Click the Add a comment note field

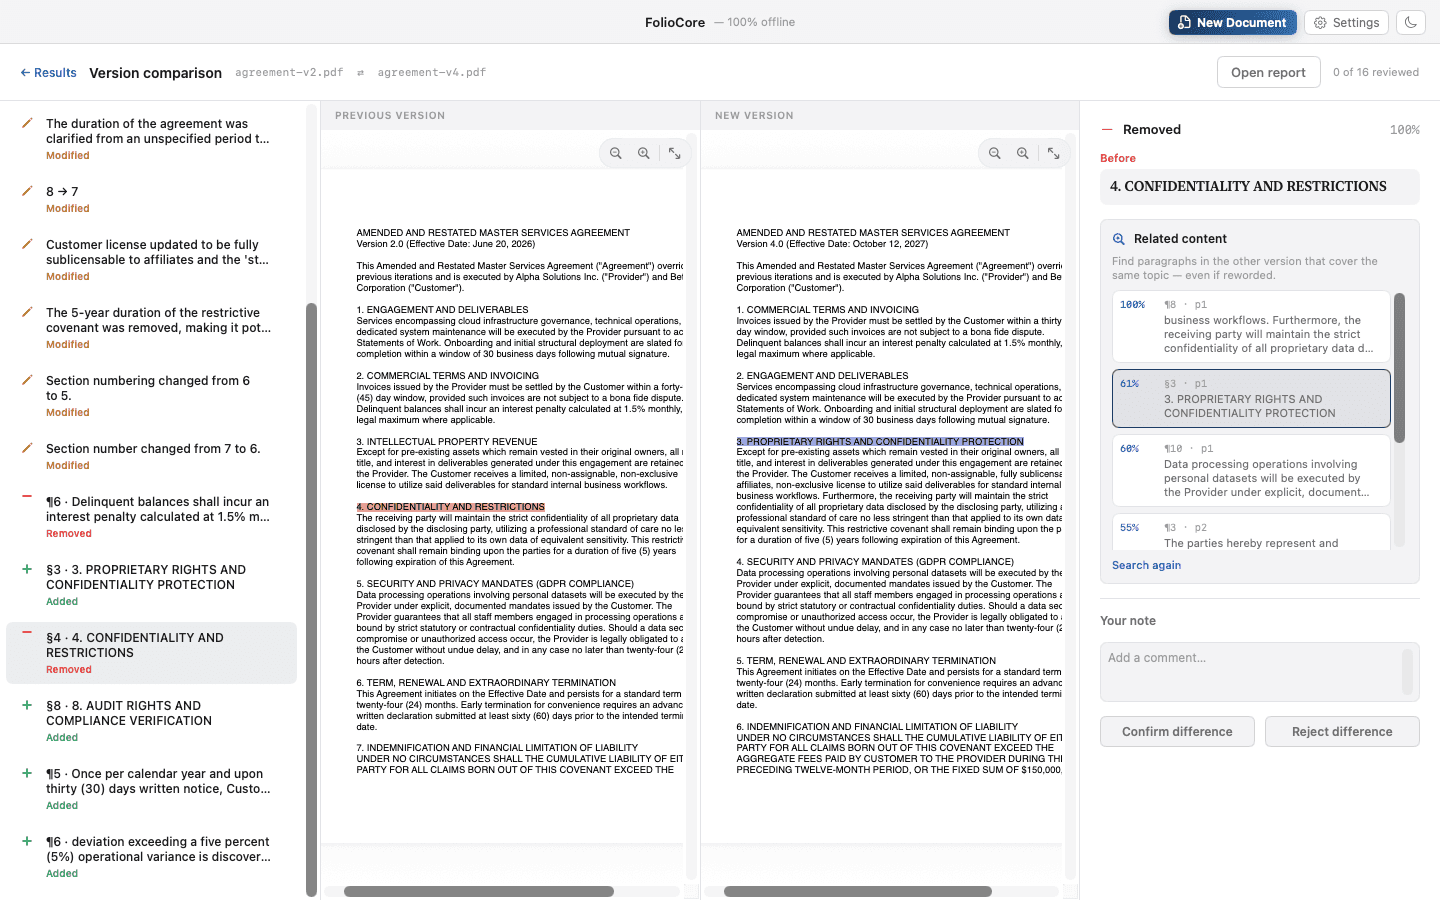pyautogui.click(x=1259, y=672)
